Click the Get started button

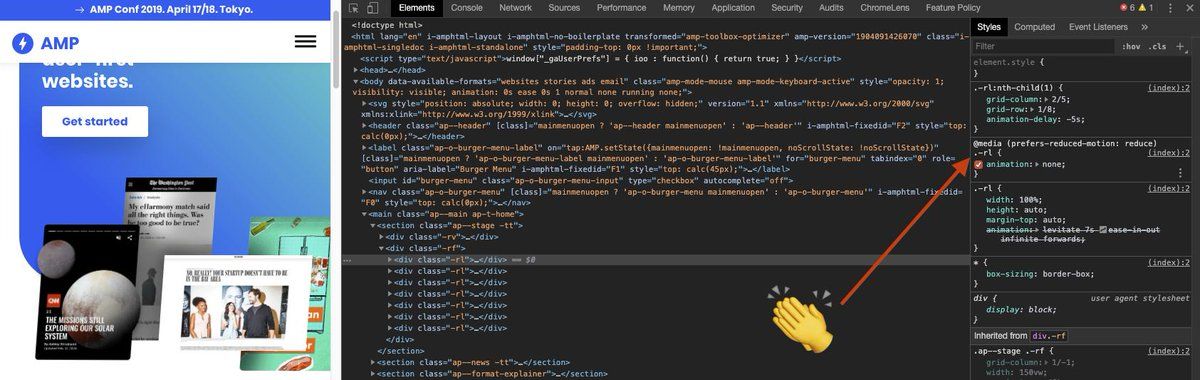[95, 121]
